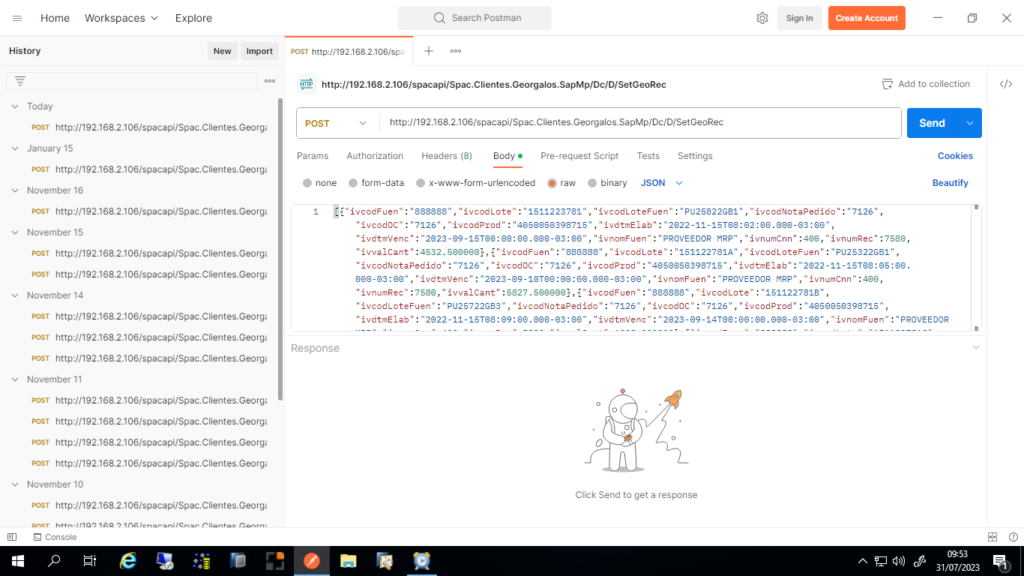Viewport: 1024px width, 576px height.
Task: Open Task View on the taskbar
Action: (x=90, y=561)
